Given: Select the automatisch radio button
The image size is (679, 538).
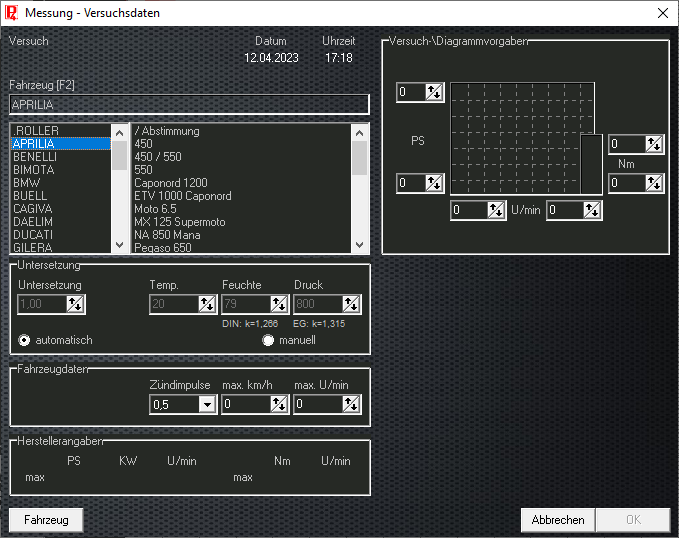Looking at the screenshot, I should tap(25, 340).
